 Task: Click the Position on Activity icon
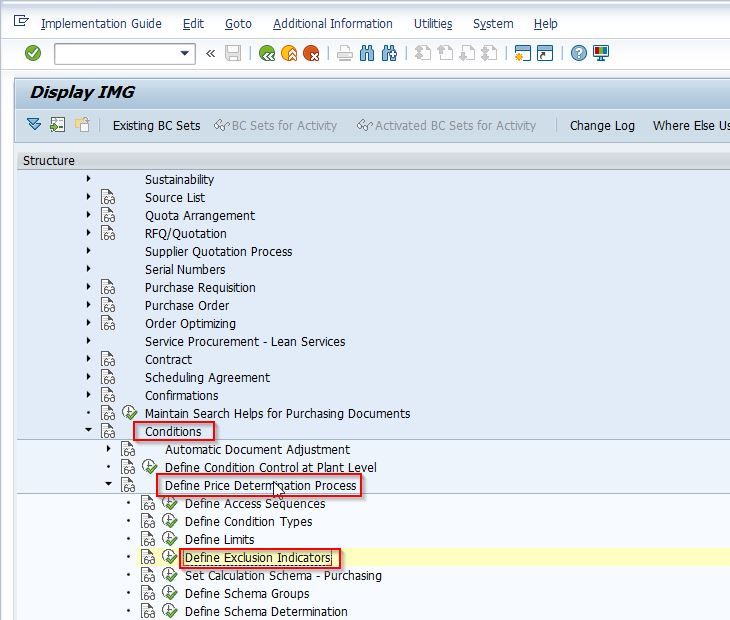(x=57, y=125)
